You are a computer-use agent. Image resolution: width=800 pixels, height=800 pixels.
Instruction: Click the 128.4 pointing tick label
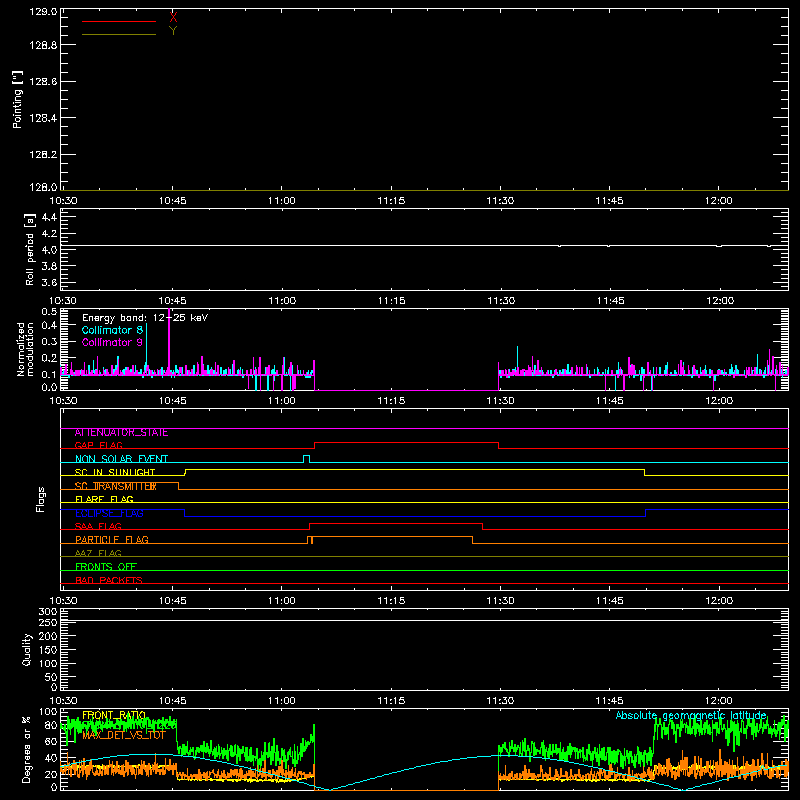43,118
